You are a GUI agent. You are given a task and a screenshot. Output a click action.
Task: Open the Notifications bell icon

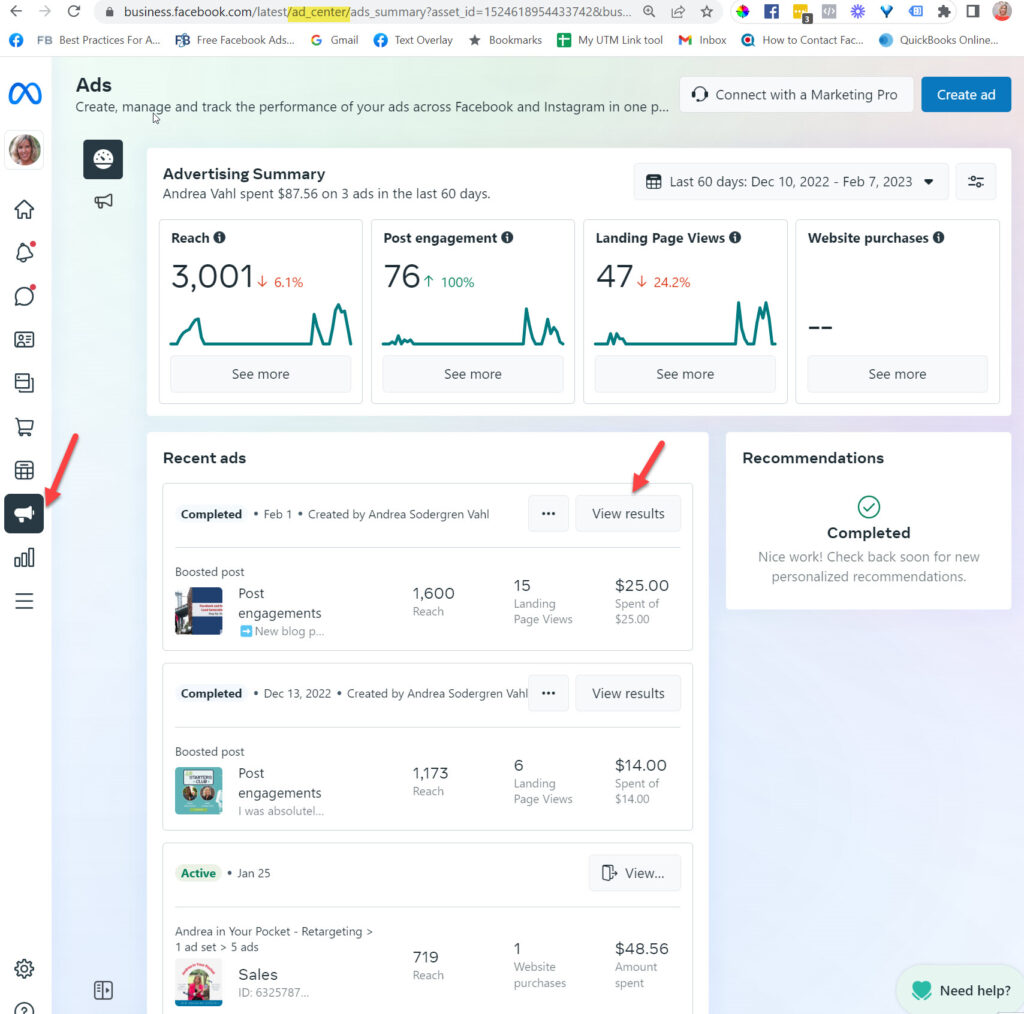(24, 253)
